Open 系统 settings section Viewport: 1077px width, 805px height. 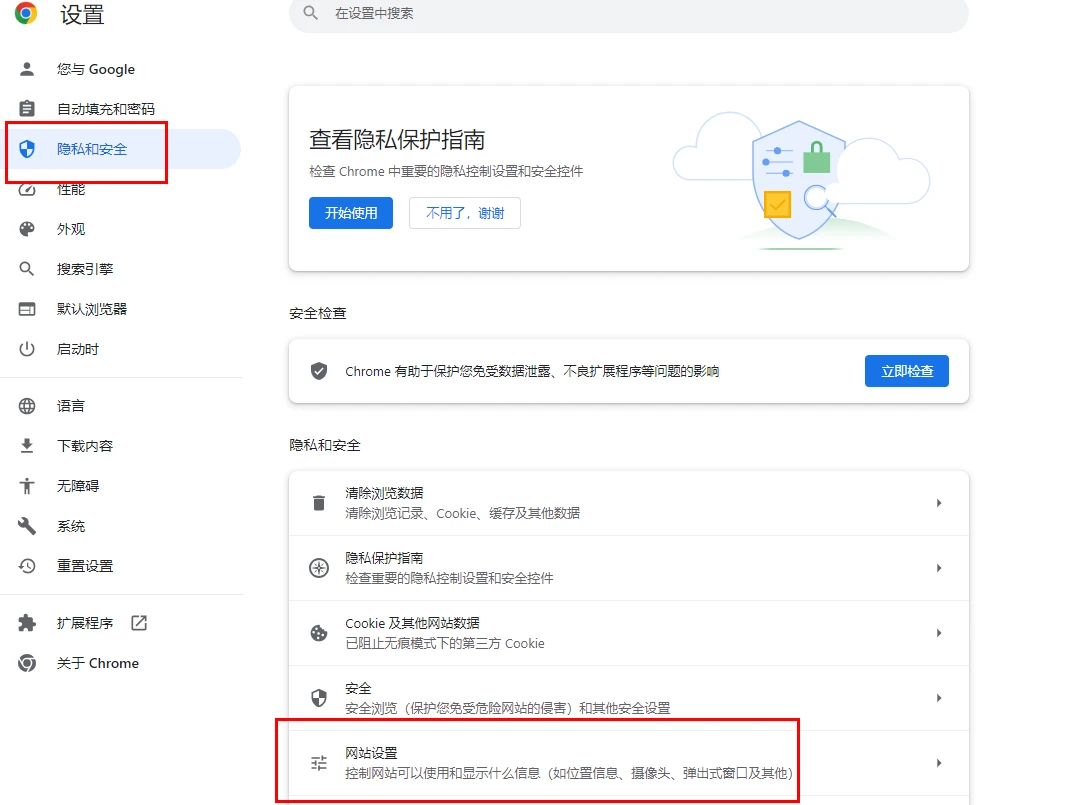[x=120, y=526]
